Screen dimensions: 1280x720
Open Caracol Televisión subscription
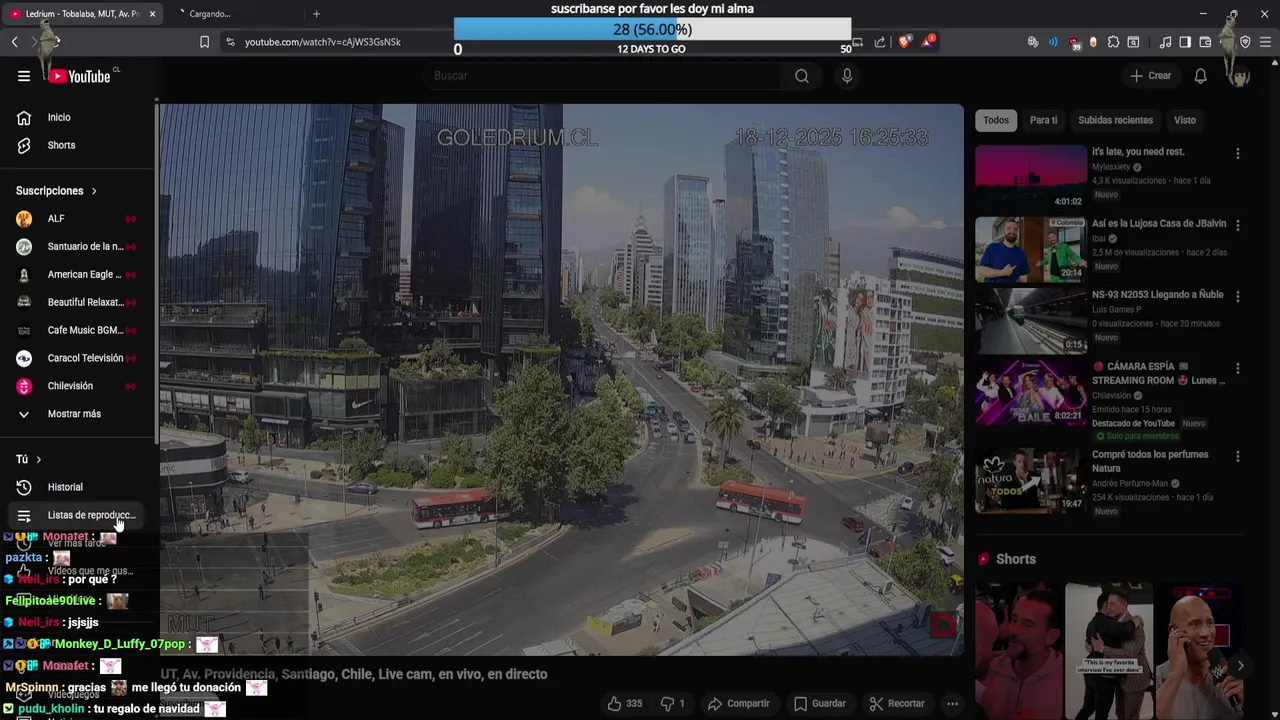pos(78,358)
